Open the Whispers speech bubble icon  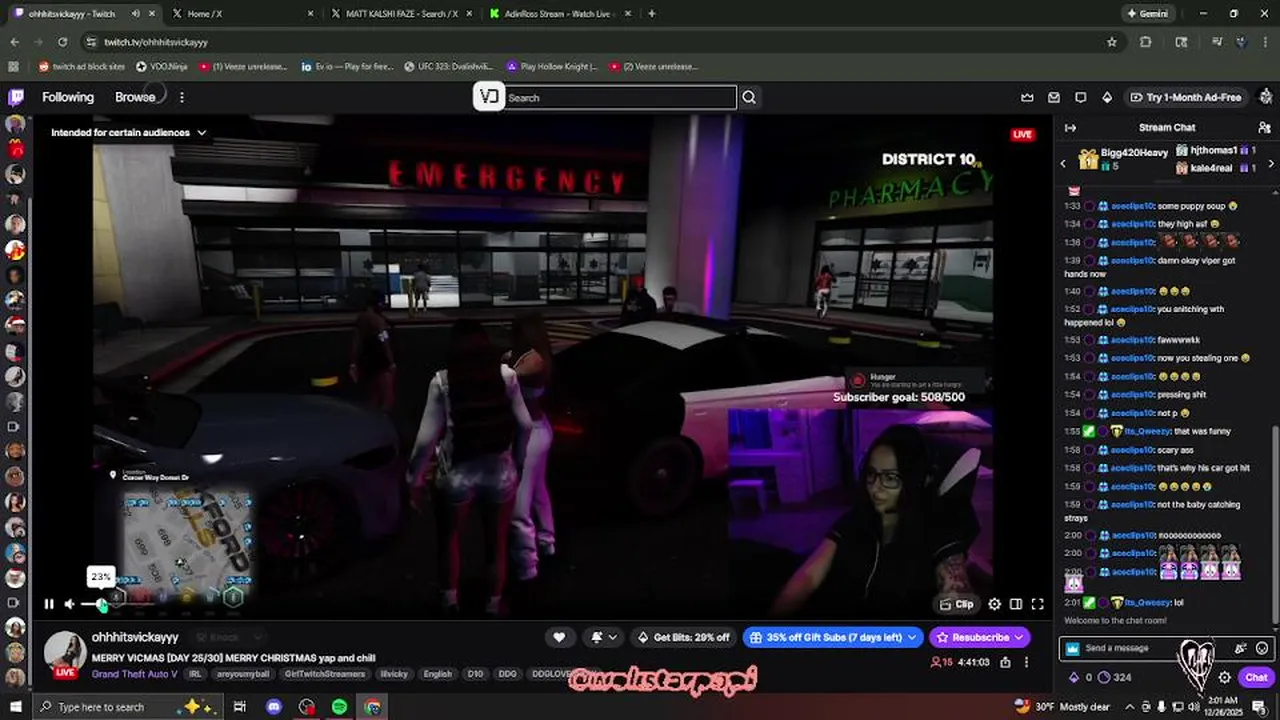point(1080,97)
